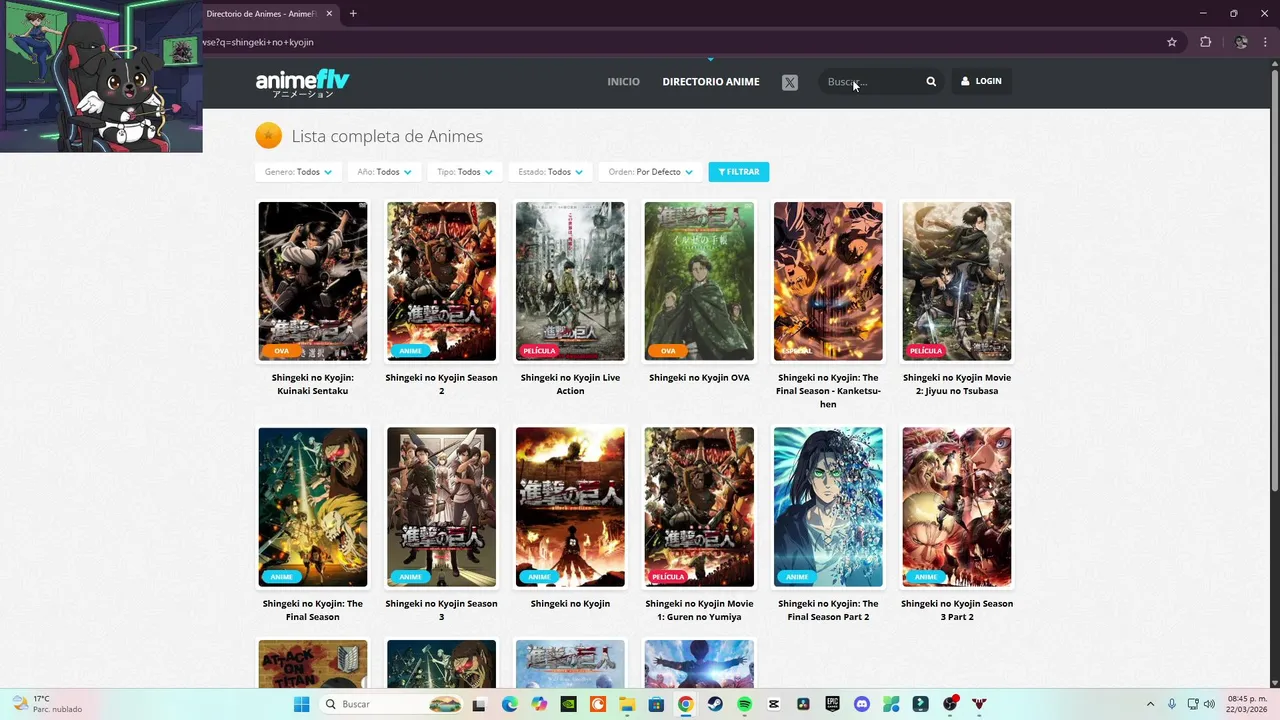Open Shingeki no Kyojin Season 3 Part 2 title

pos(957,610)
